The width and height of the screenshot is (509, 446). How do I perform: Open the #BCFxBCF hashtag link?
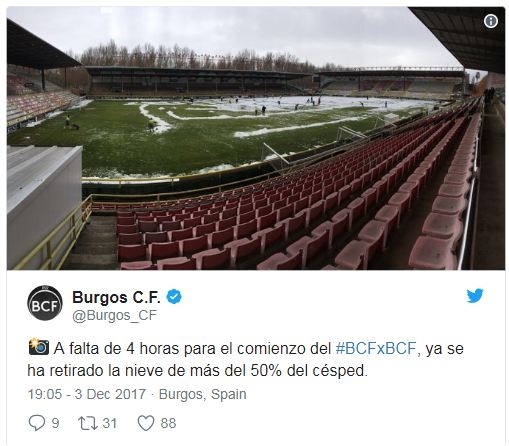point(377,349)
